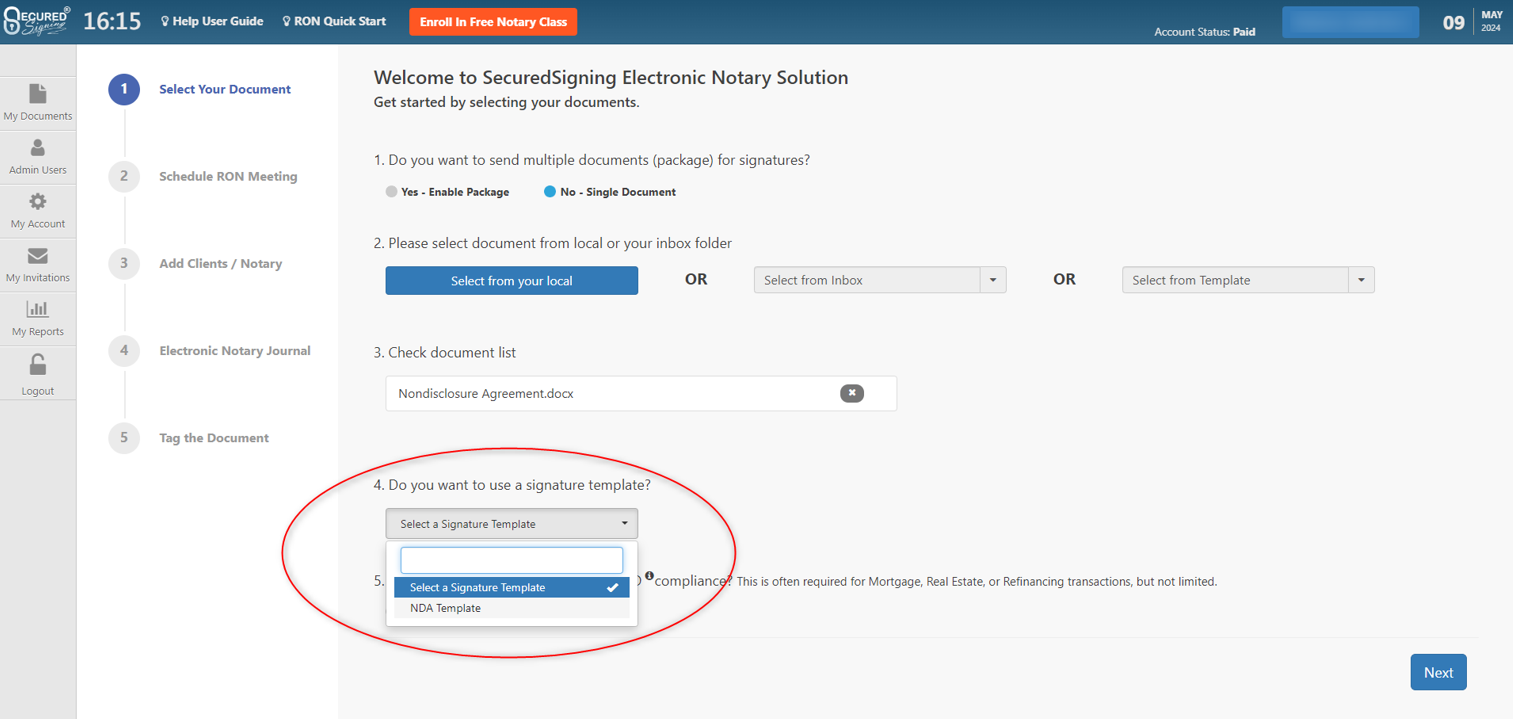Open My Documents from the sidebar
Screen dimensions: 1513x719
click(x=37, y=95)
